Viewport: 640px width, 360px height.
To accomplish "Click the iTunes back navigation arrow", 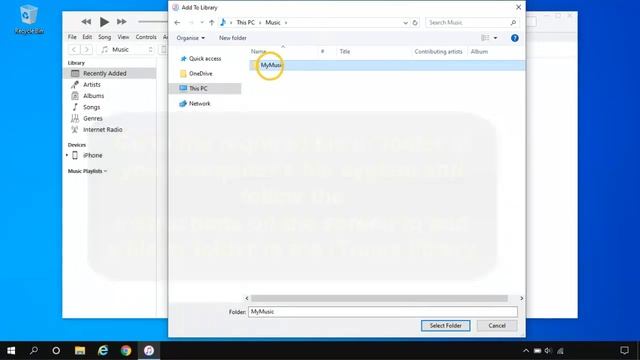I will [74, 49].
